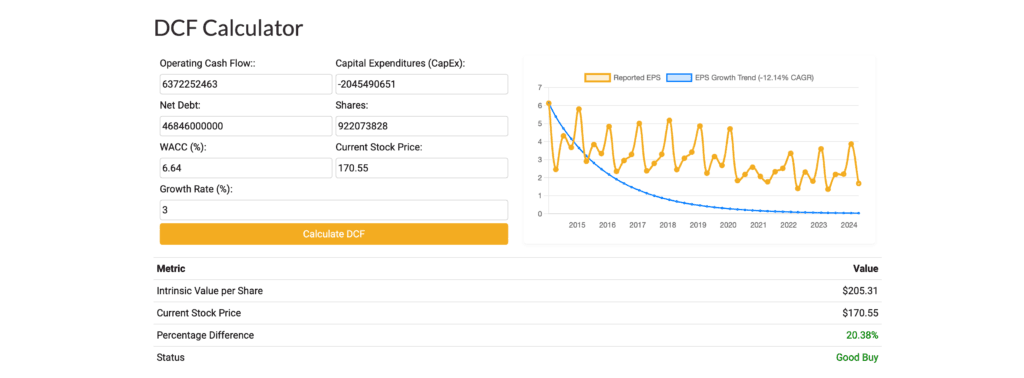The height and width of the screenshot is (378, 1024).
Task: Click the Current Stock Price table row label
Action: tap(199, 313)
